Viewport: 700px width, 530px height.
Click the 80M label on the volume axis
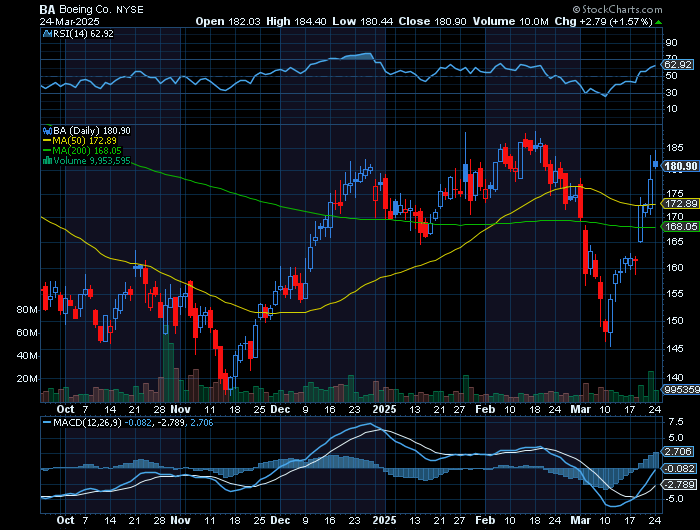coord(27,310)
